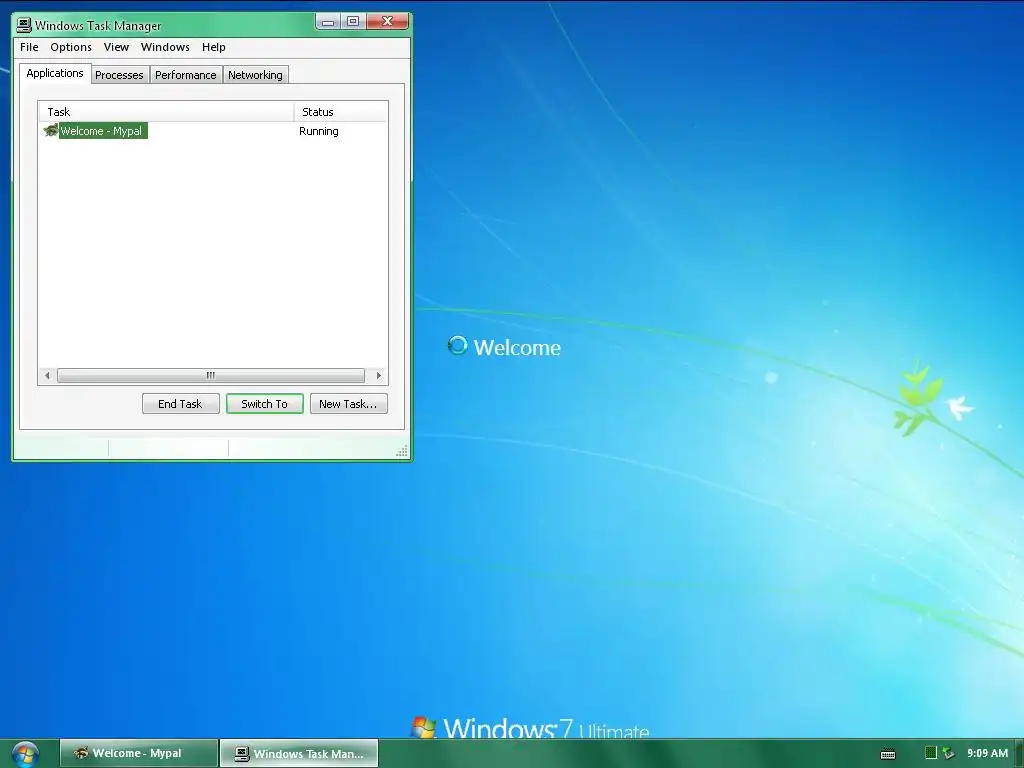Open the Options menu
Image resolution: width=1024 pixels, height=768 pixels.
[x=71, y=47]
